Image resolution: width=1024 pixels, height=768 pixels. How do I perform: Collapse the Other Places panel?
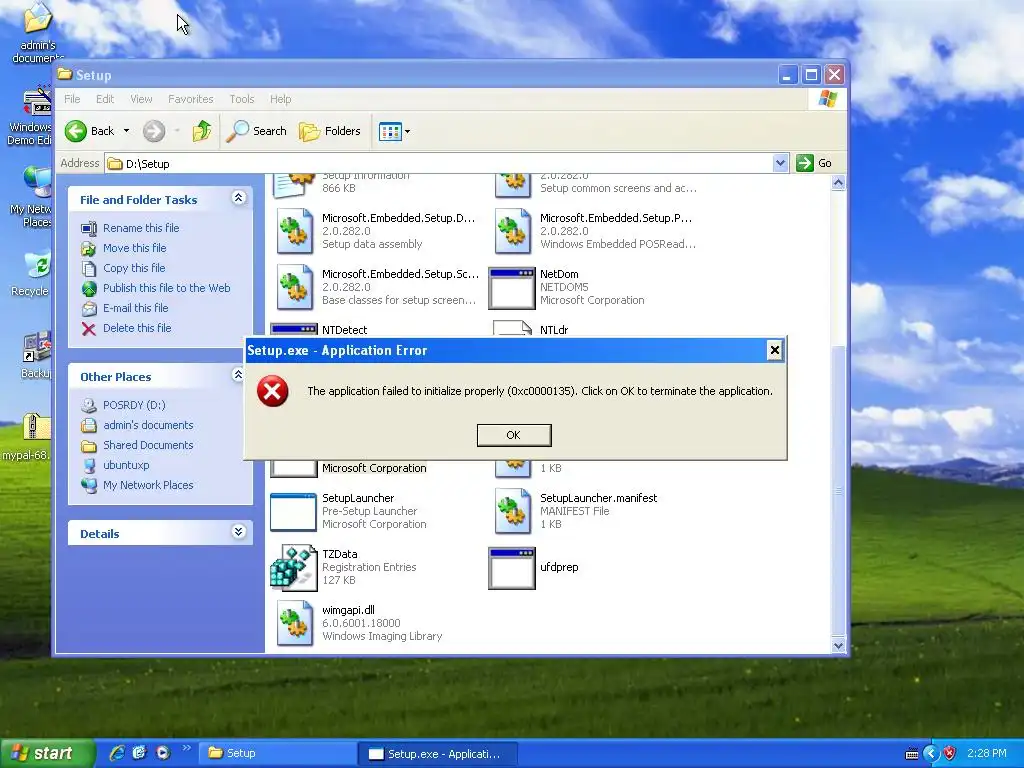pyautogui.click(x=238, y=375)
